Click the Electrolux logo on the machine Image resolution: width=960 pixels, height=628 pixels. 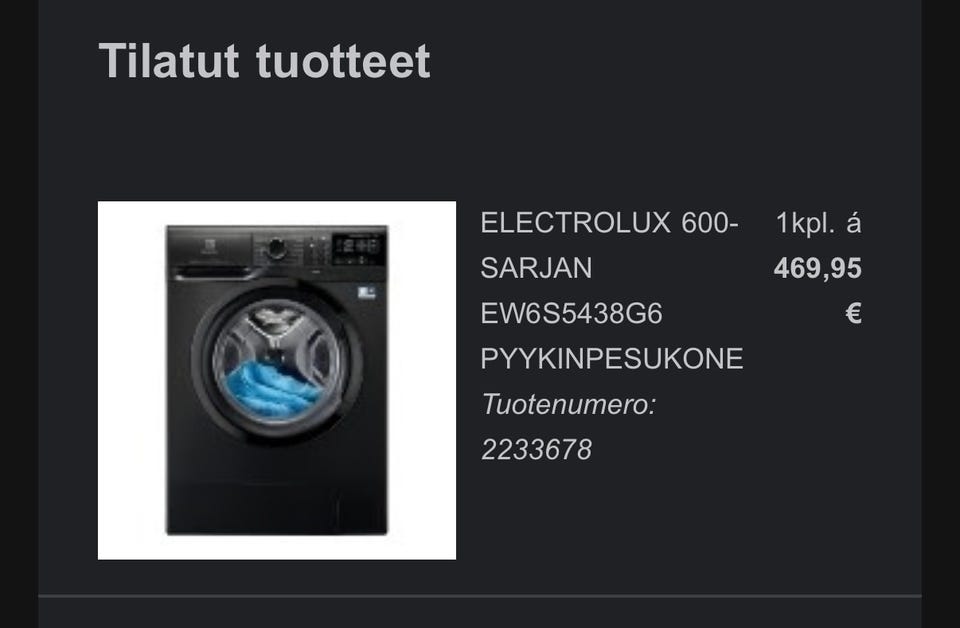pyautogui.click(x=209, y=249)
